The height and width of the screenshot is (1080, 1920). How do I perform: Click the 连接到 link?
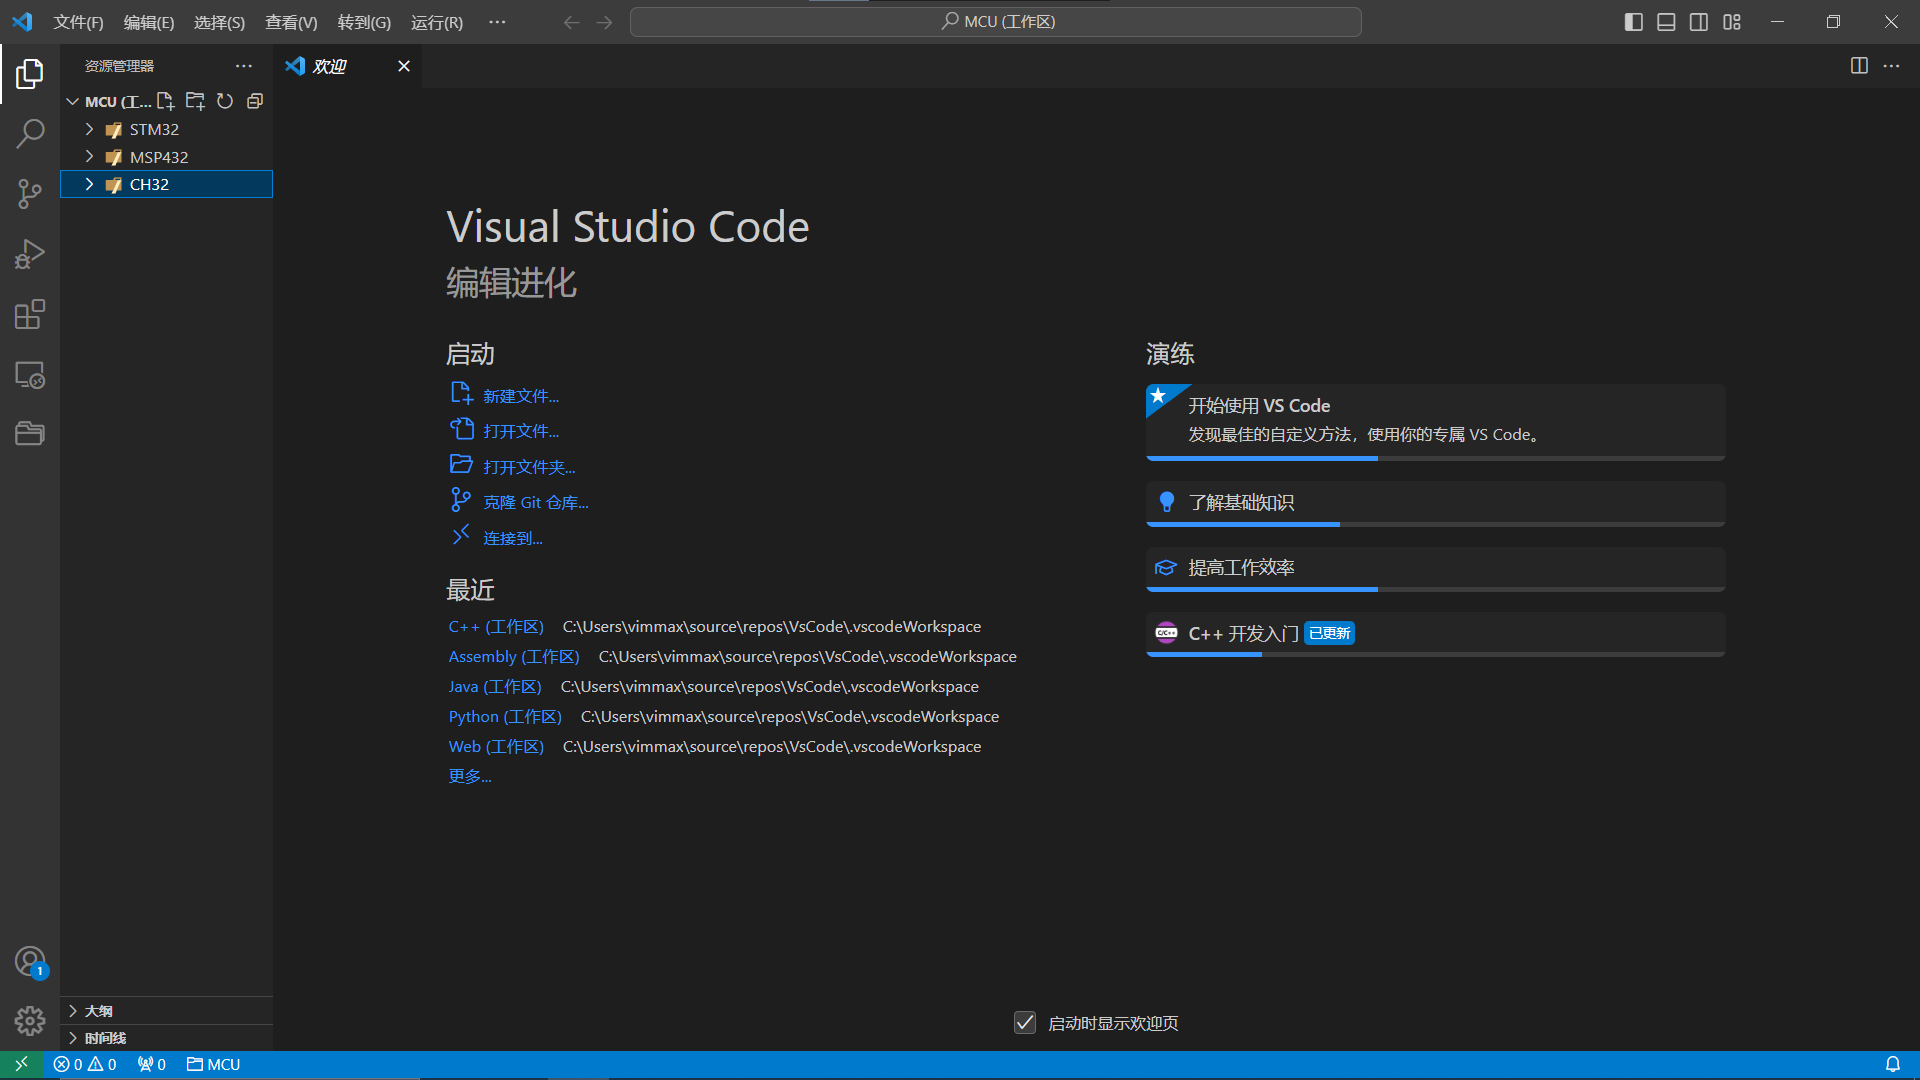point(512,538)
